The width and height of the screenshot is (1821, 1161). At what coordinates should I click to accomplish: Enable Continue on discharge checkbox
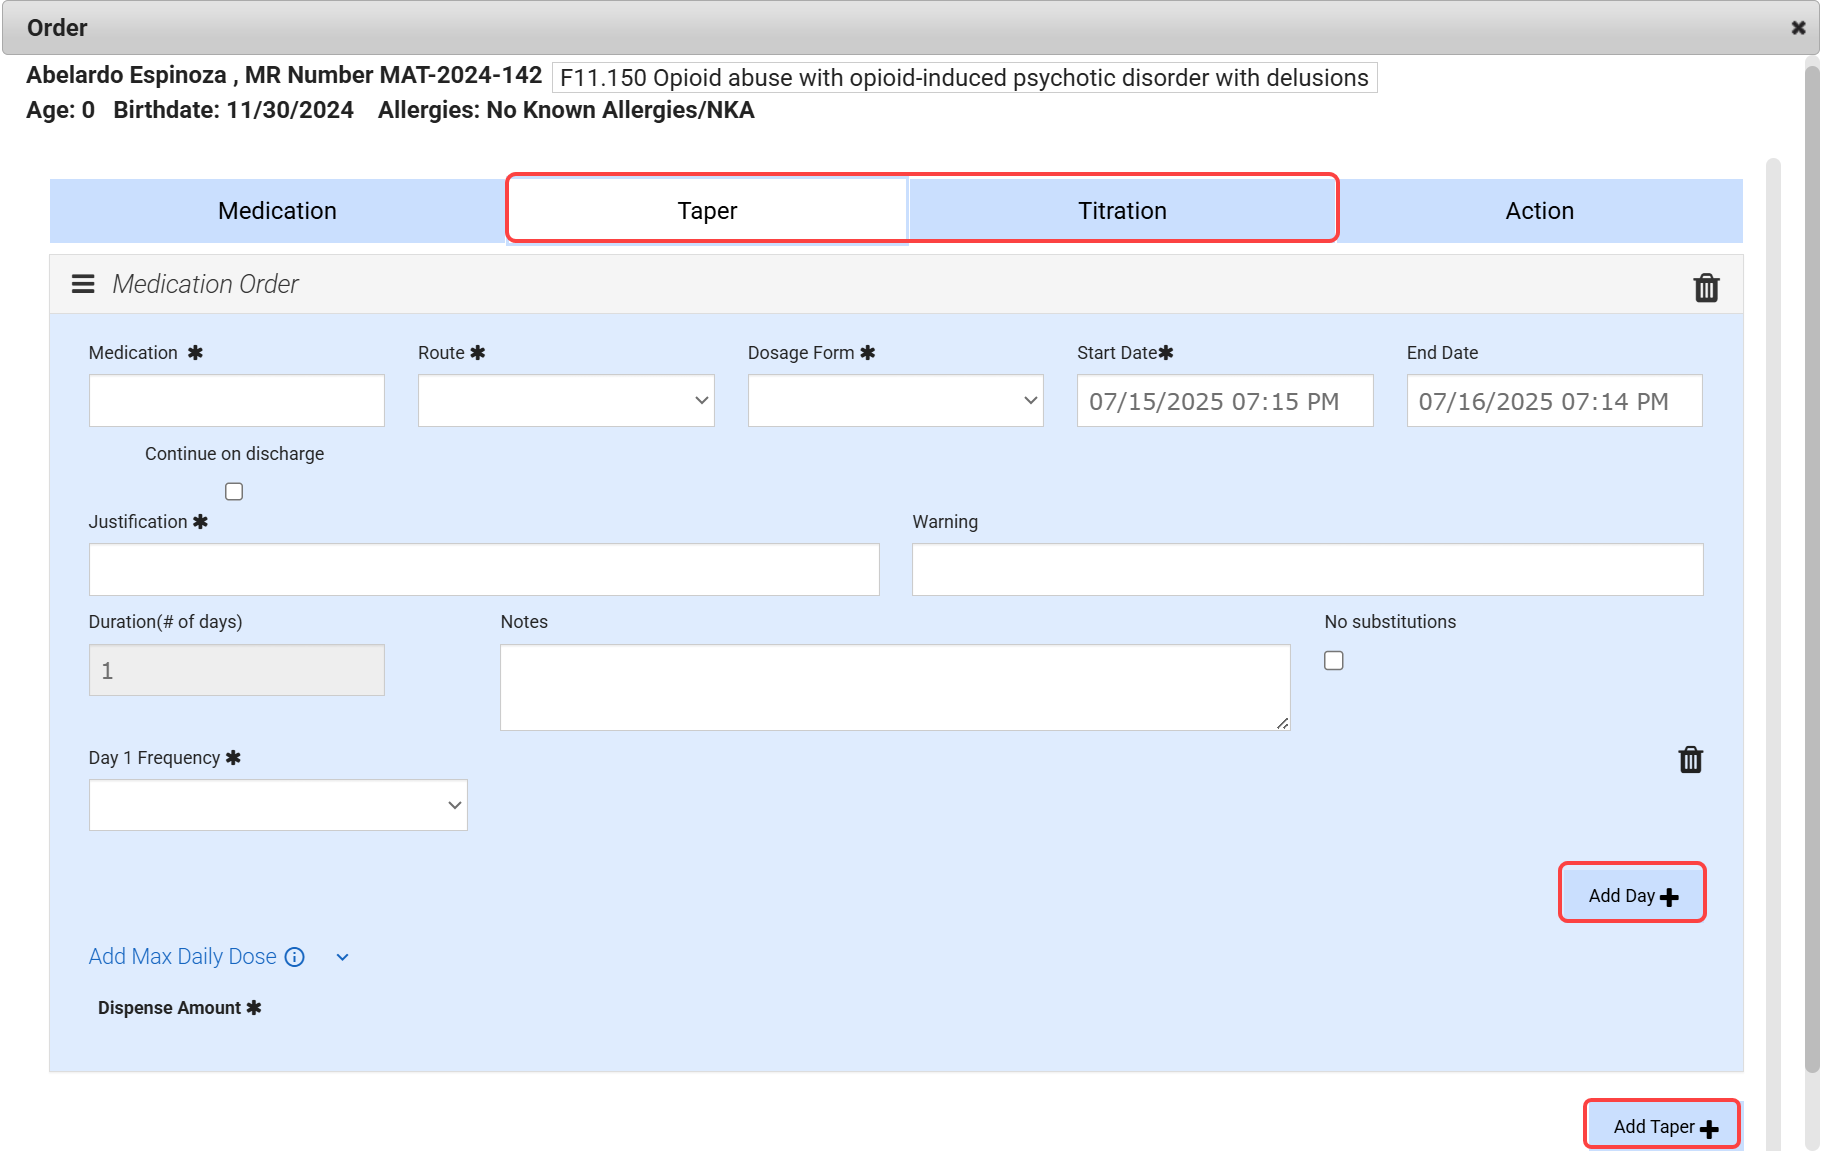click(234, 491)
